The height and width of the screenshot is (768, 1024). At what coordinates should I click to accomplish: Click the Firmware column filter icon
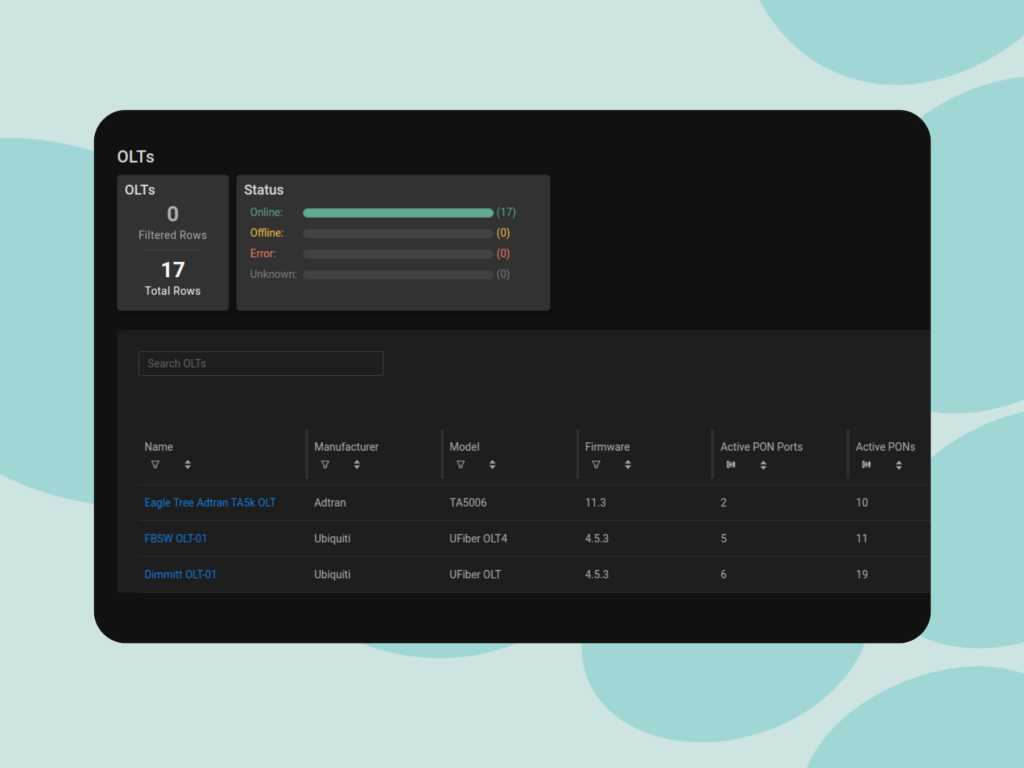(x=596, y=465)
